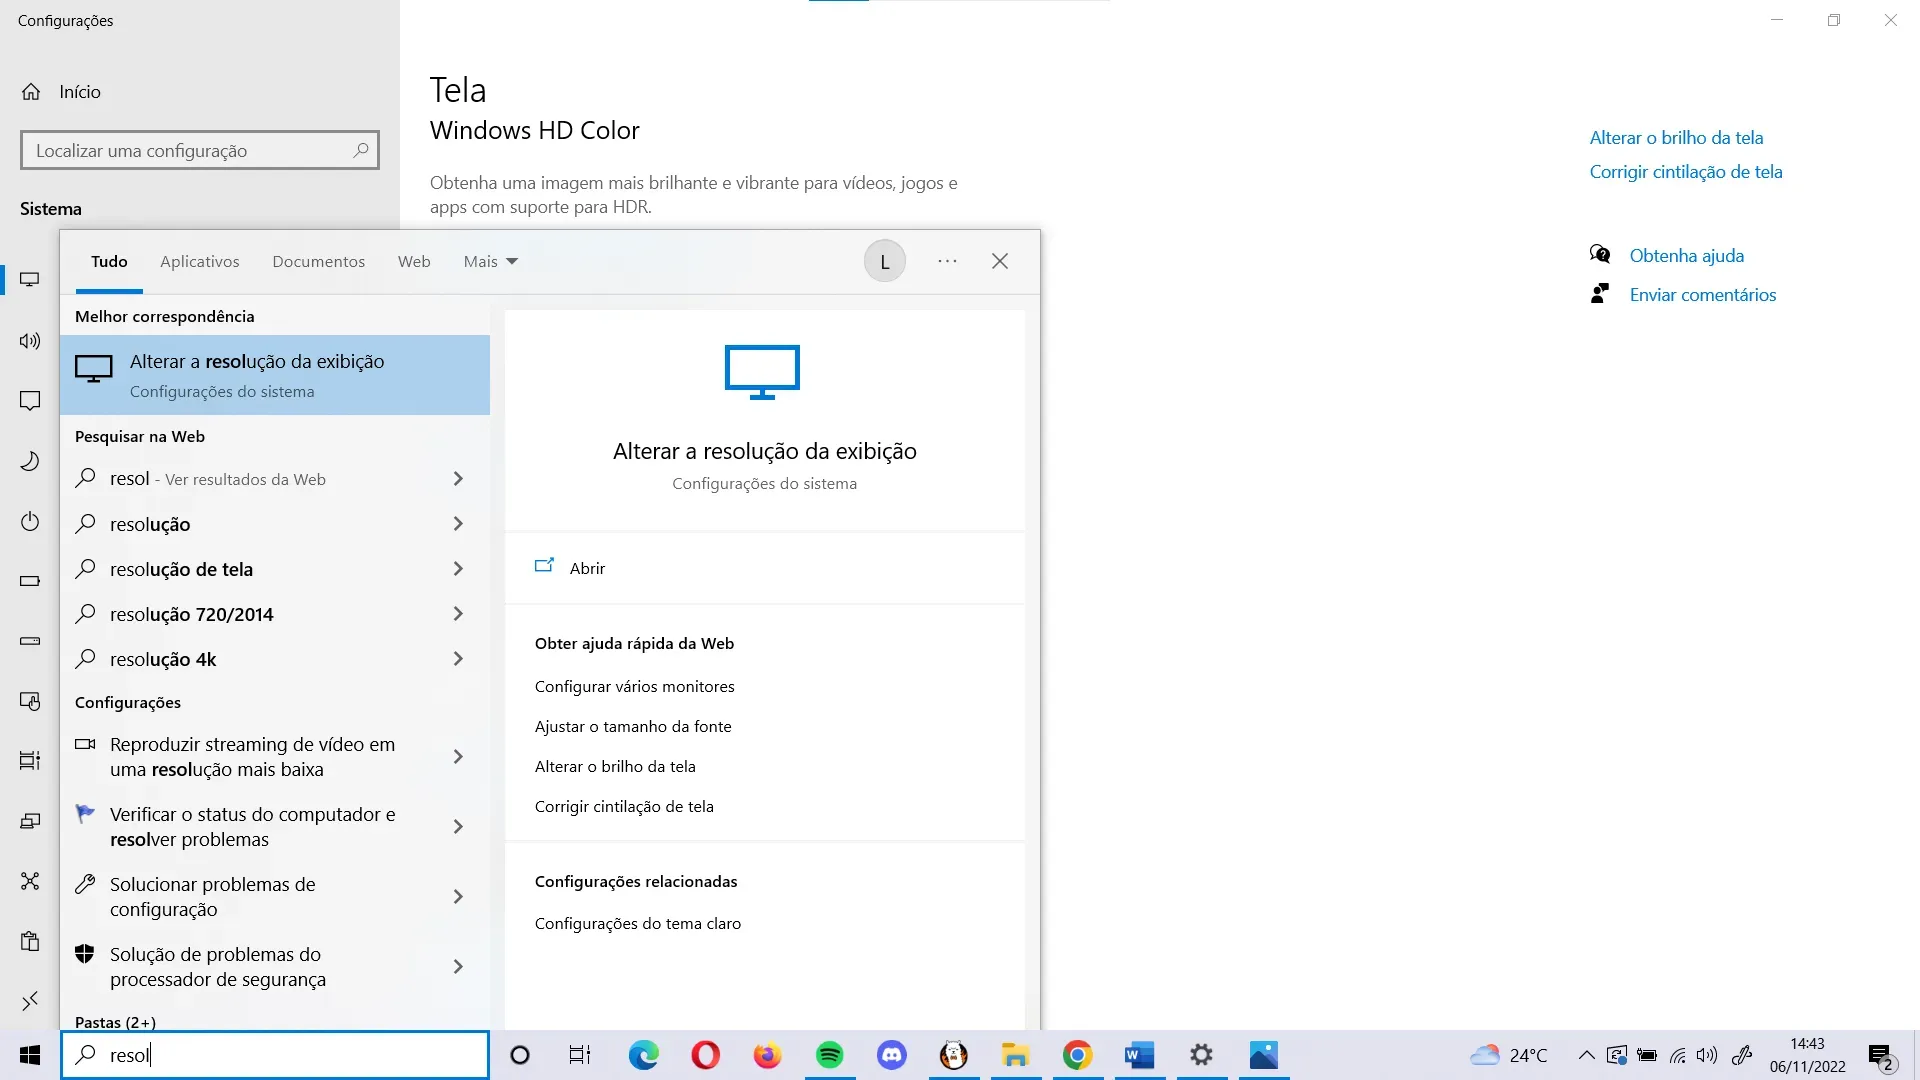1920x1080 pixels.
Task: Click the taskbar search box containing 'resol'
Action: [x=275, y=1055]
